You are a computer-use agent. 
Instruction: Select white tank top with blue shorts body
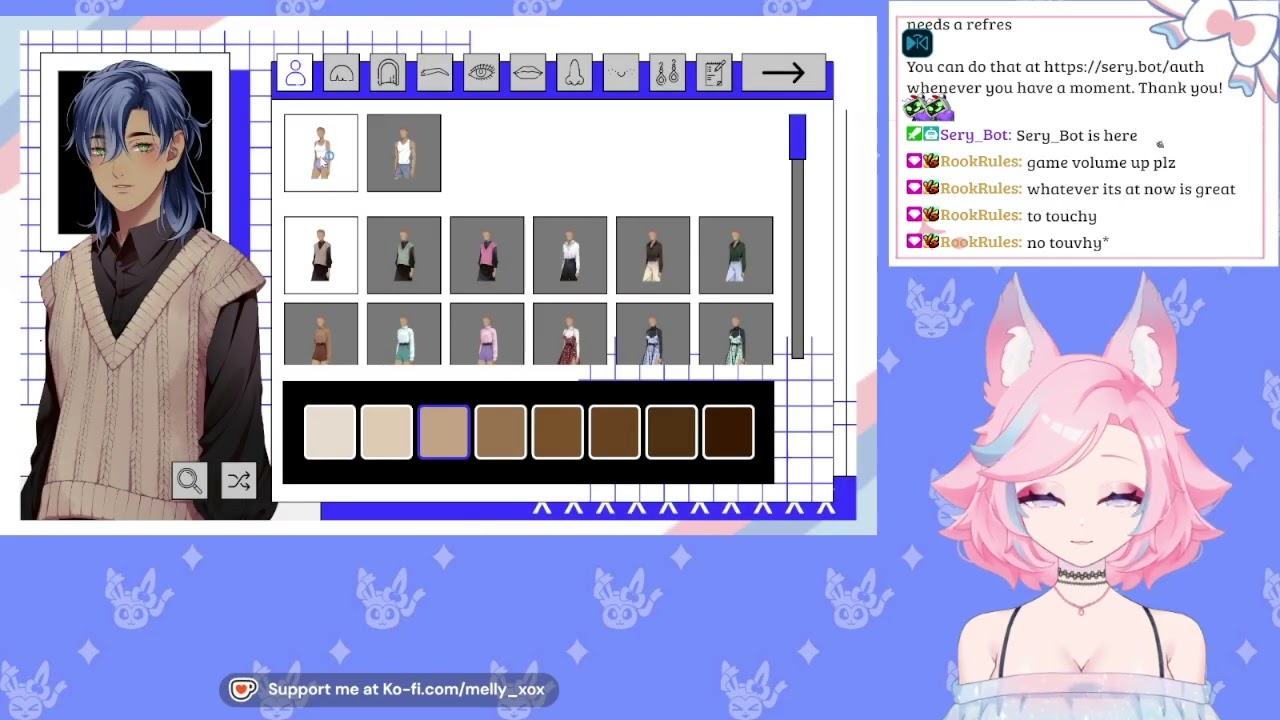[404, 153]
